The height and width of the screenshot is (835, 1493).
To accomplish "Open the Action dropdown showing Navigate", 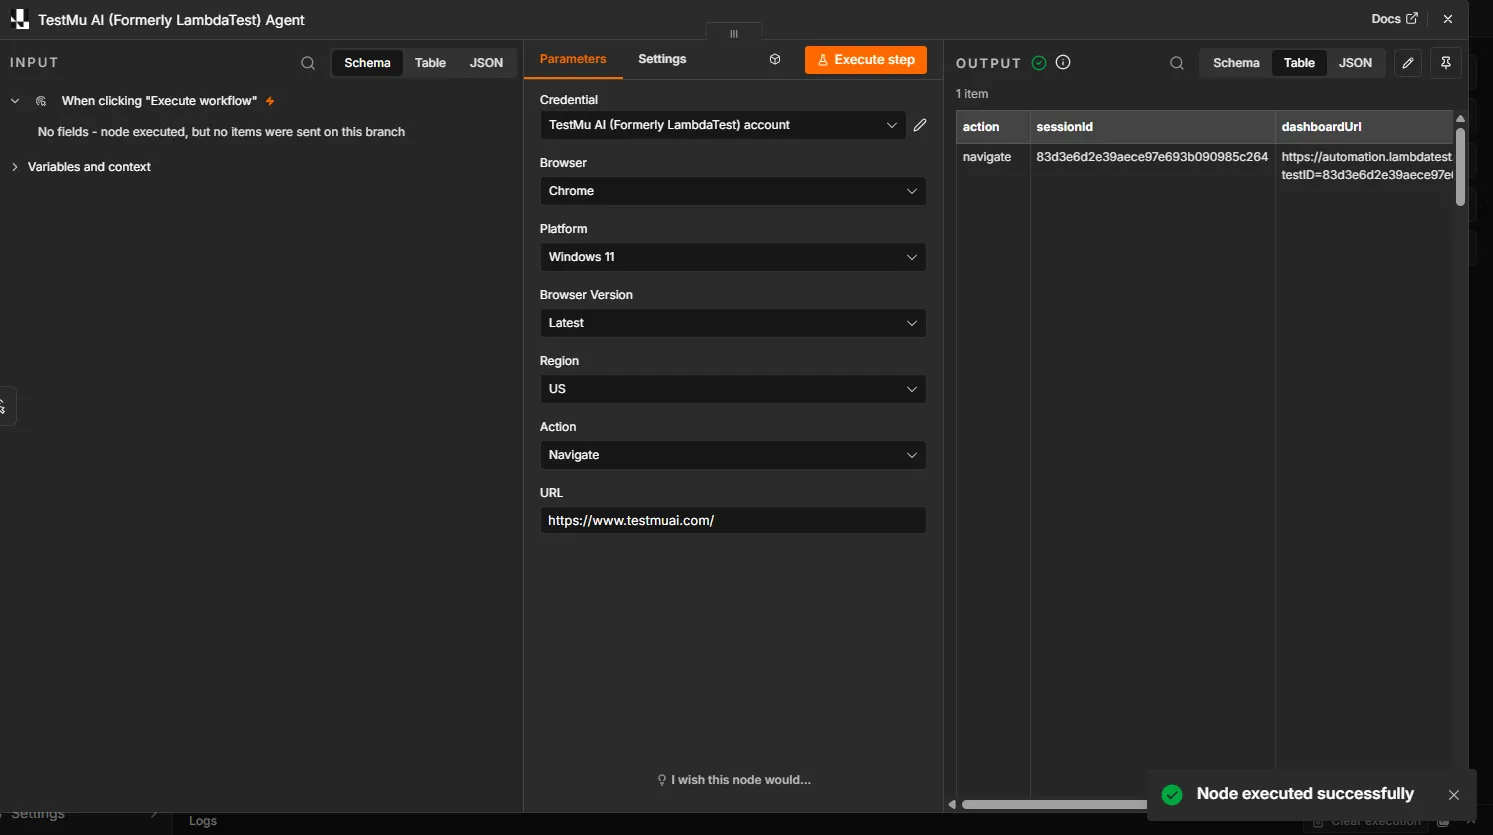I will coord(733,455).
